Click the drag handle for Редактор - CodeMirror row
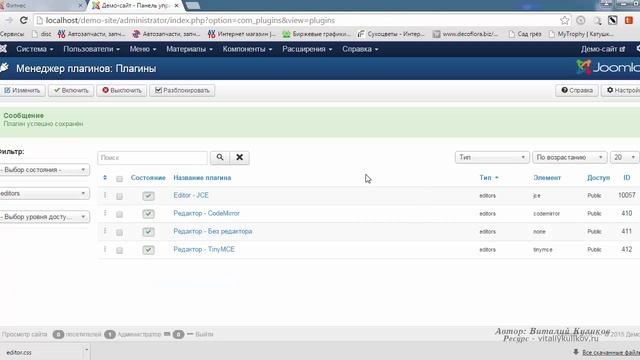Screen dimensions: 640x360 pyautogui.click(x=105, y=213)
